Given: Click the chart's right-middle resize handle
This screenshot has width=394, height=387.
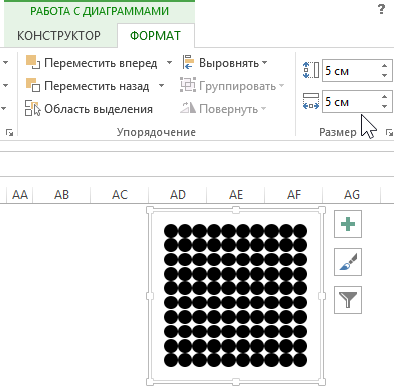Looking at the screenshot, I should [322, 296].
